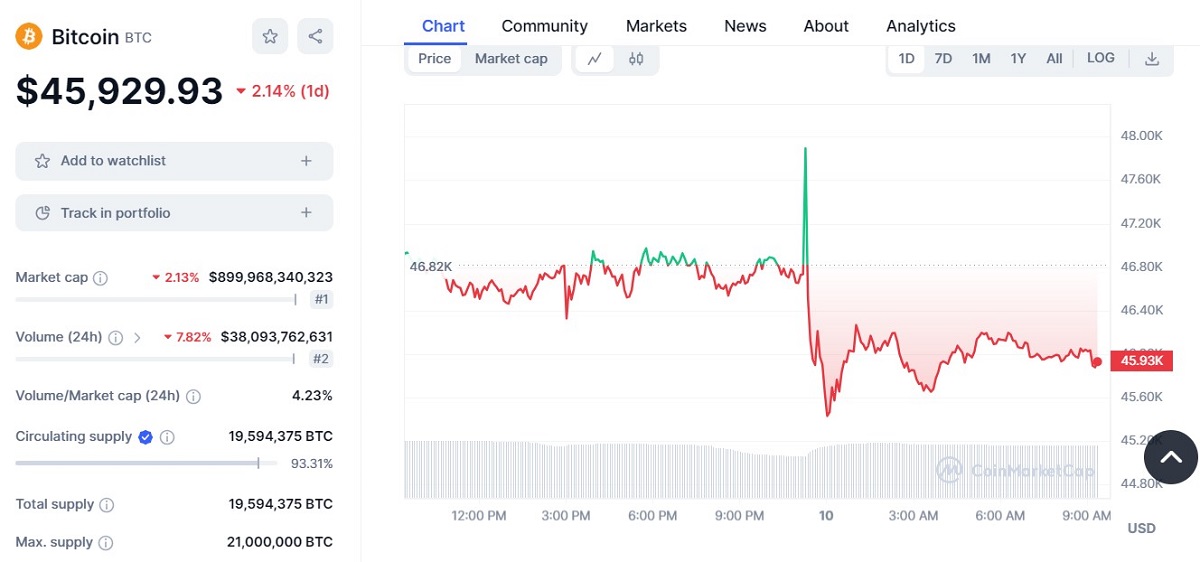Click the volume rank bar
The height and width of the screenshot is (562, 1200).
[155, 359]
